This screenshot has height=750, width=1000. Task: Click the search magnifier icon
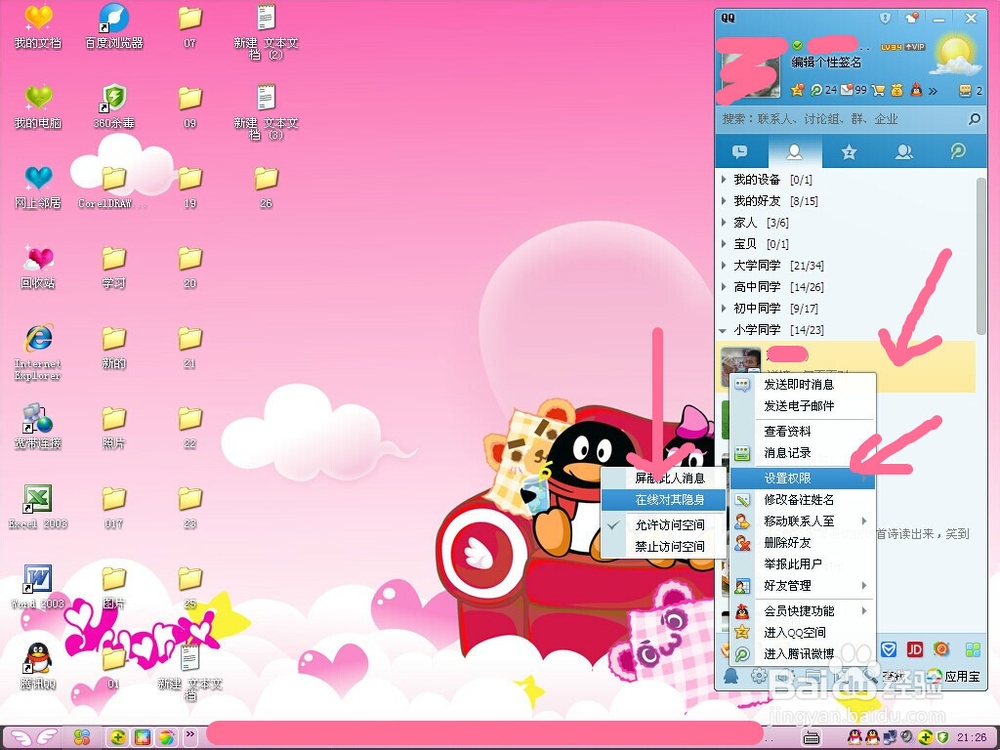pos(974,119)
